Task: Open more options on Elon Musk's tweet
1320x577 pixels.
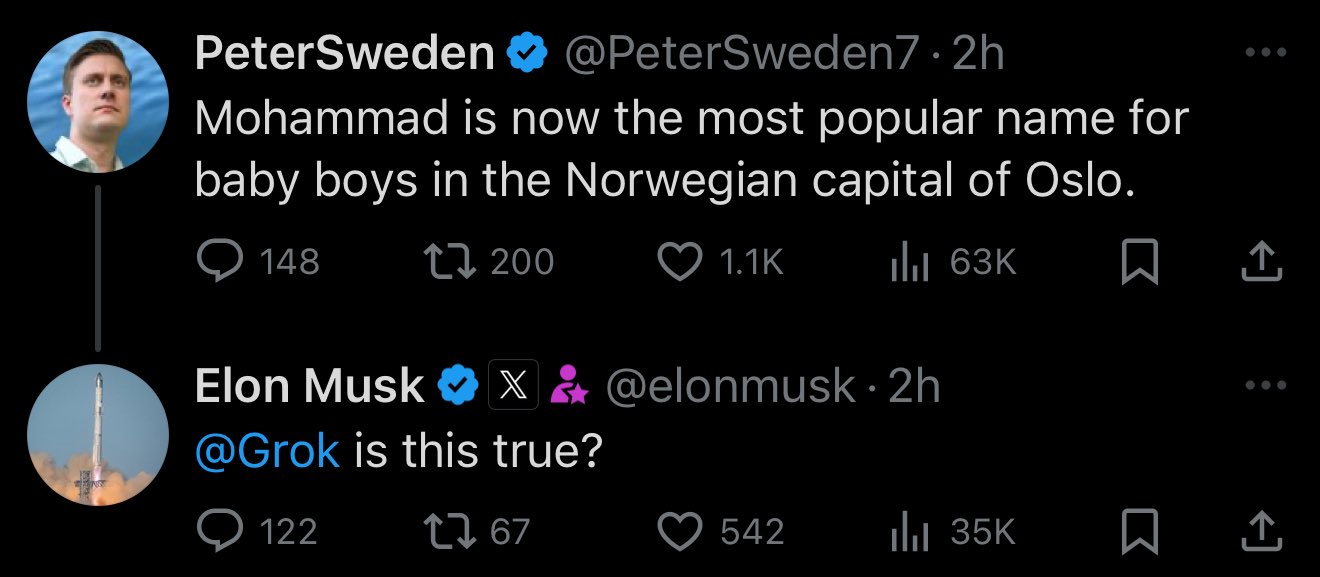Action: coord(1264,386)
